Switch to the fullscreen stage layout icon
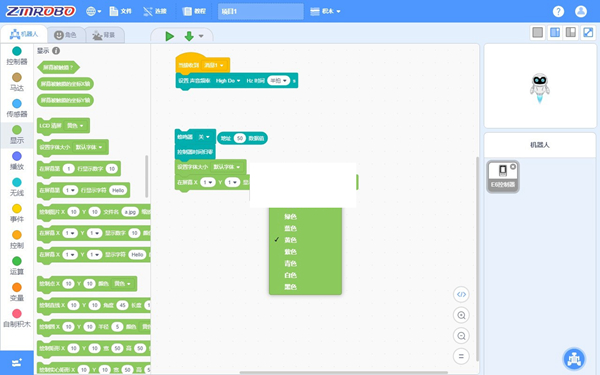The height and width of the screenshot is (375, 600). (x=588, y=33)
